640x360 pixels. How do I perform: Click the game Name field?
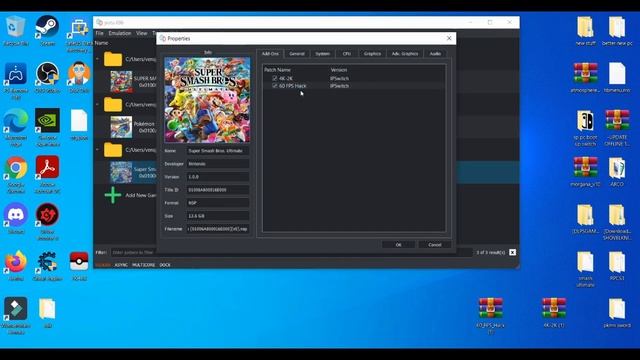(x=218, y=151)
